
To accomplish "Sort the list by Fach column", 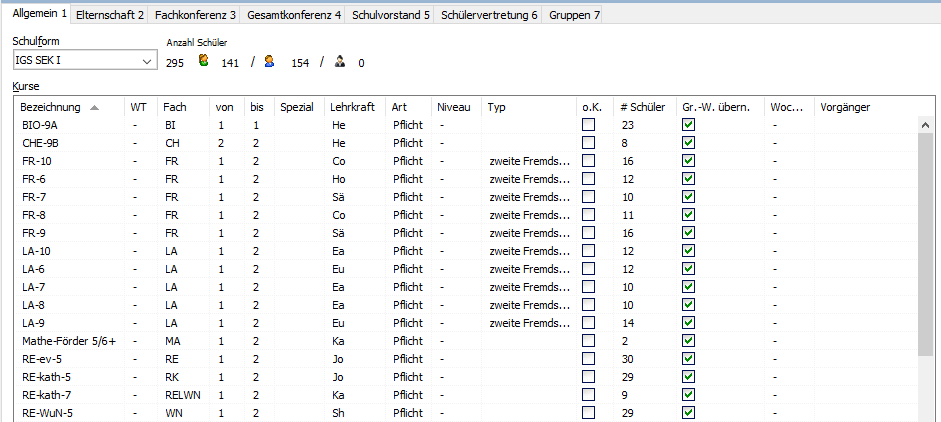I will point(175,107).
